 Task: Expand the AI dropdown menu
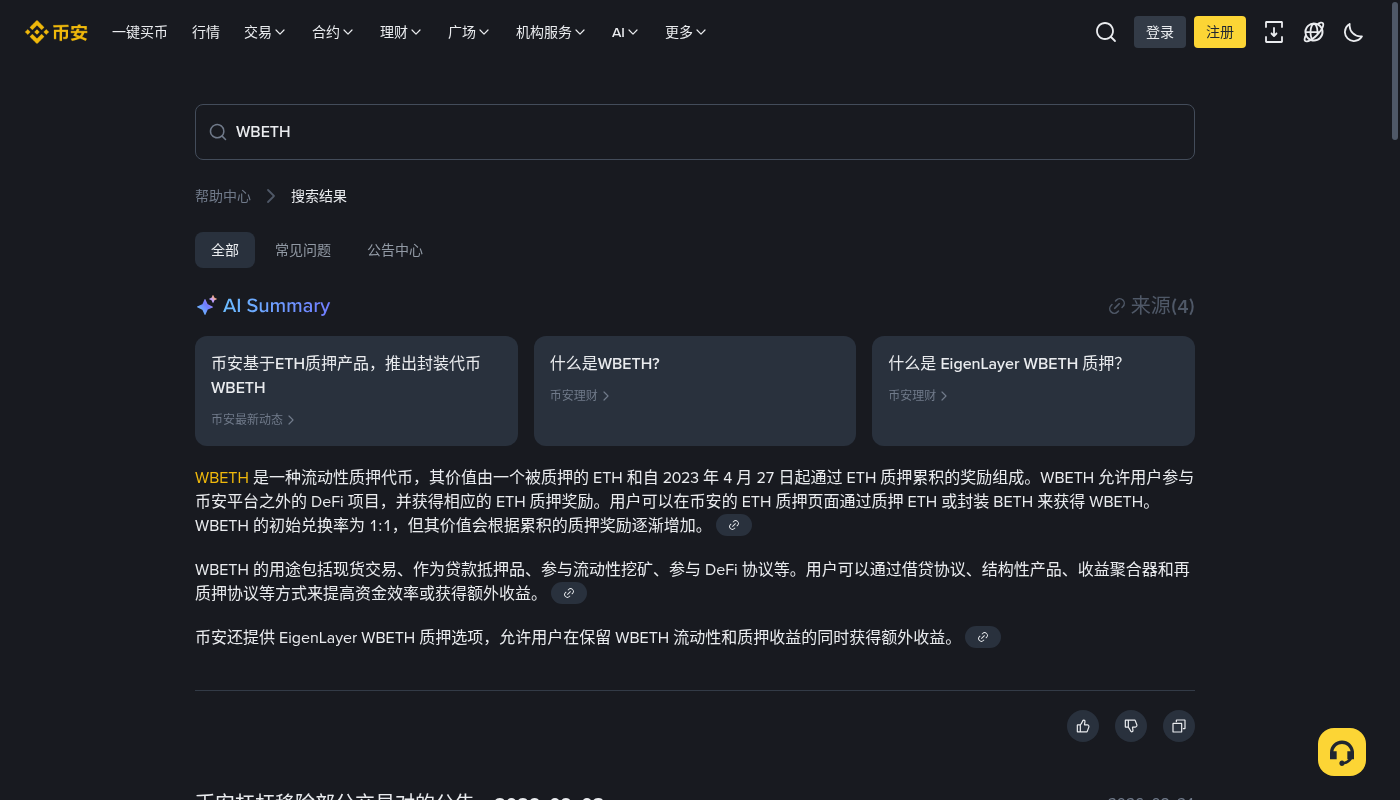pos(625,32)
